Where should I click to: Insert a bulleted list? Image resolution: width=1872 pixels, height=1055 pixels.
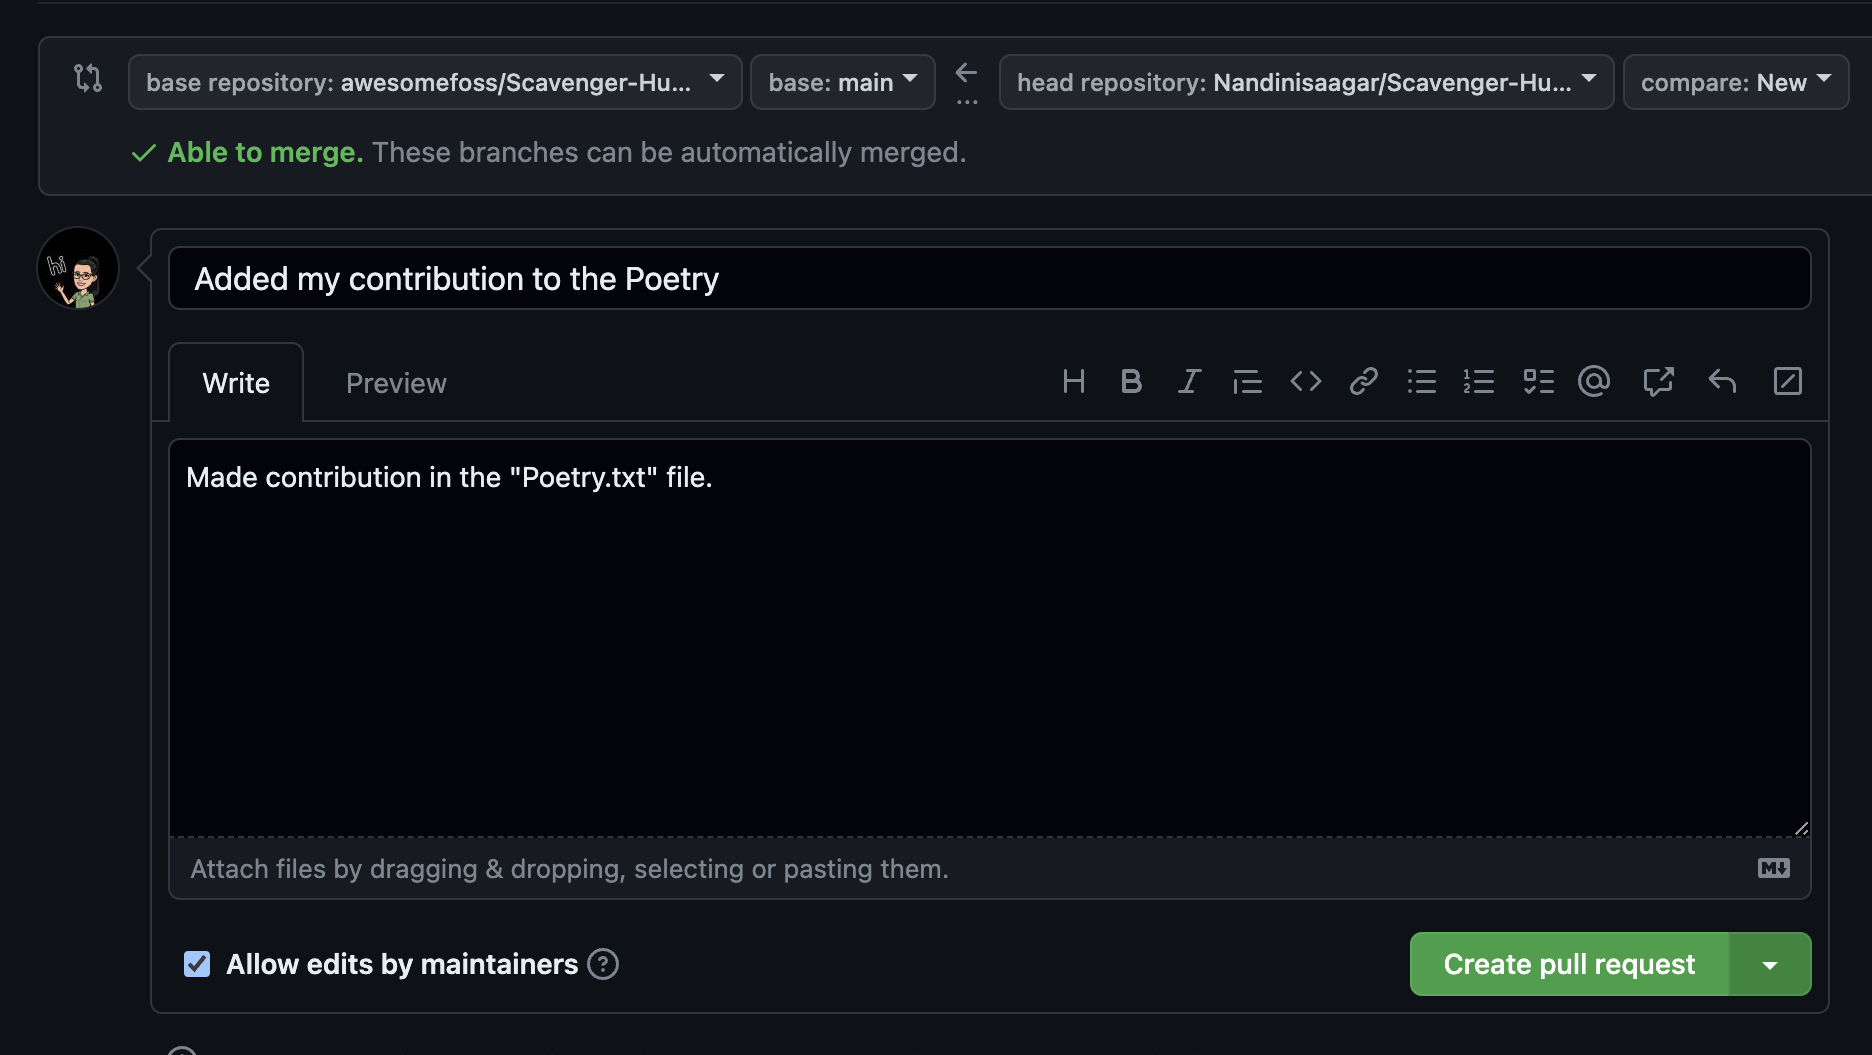click(x=1421, y=381)
